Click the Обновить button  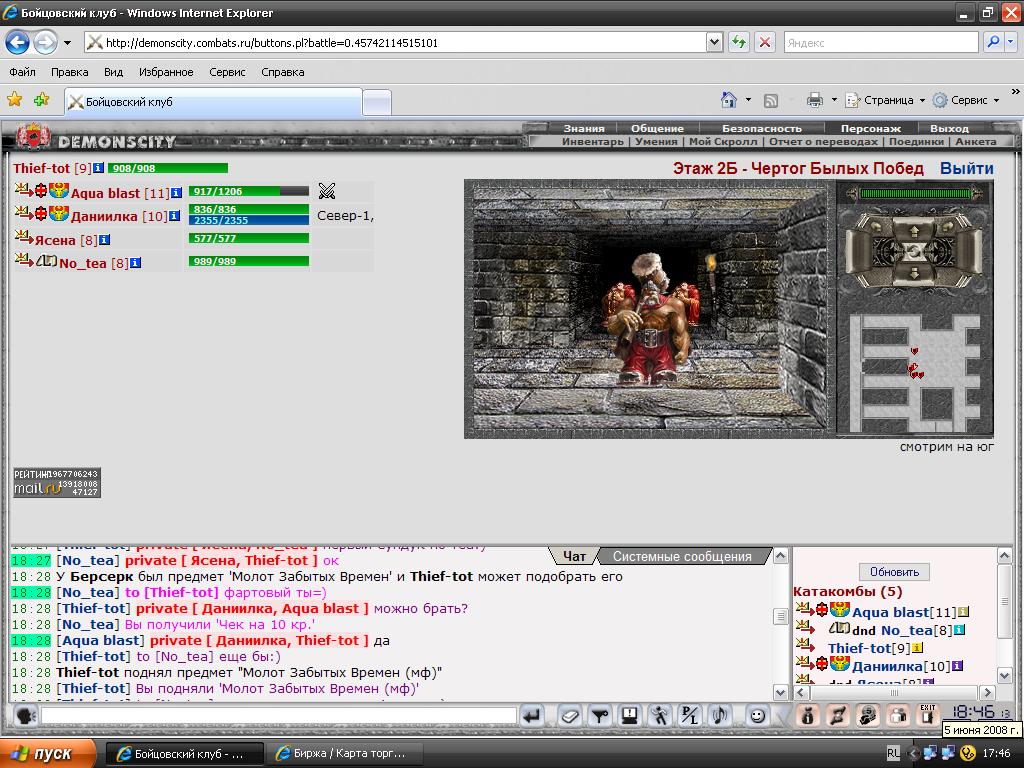coord(894,571)
